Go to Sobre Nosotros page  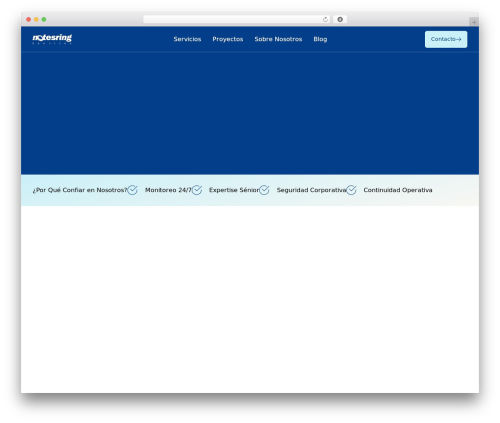tap(278, 39)
